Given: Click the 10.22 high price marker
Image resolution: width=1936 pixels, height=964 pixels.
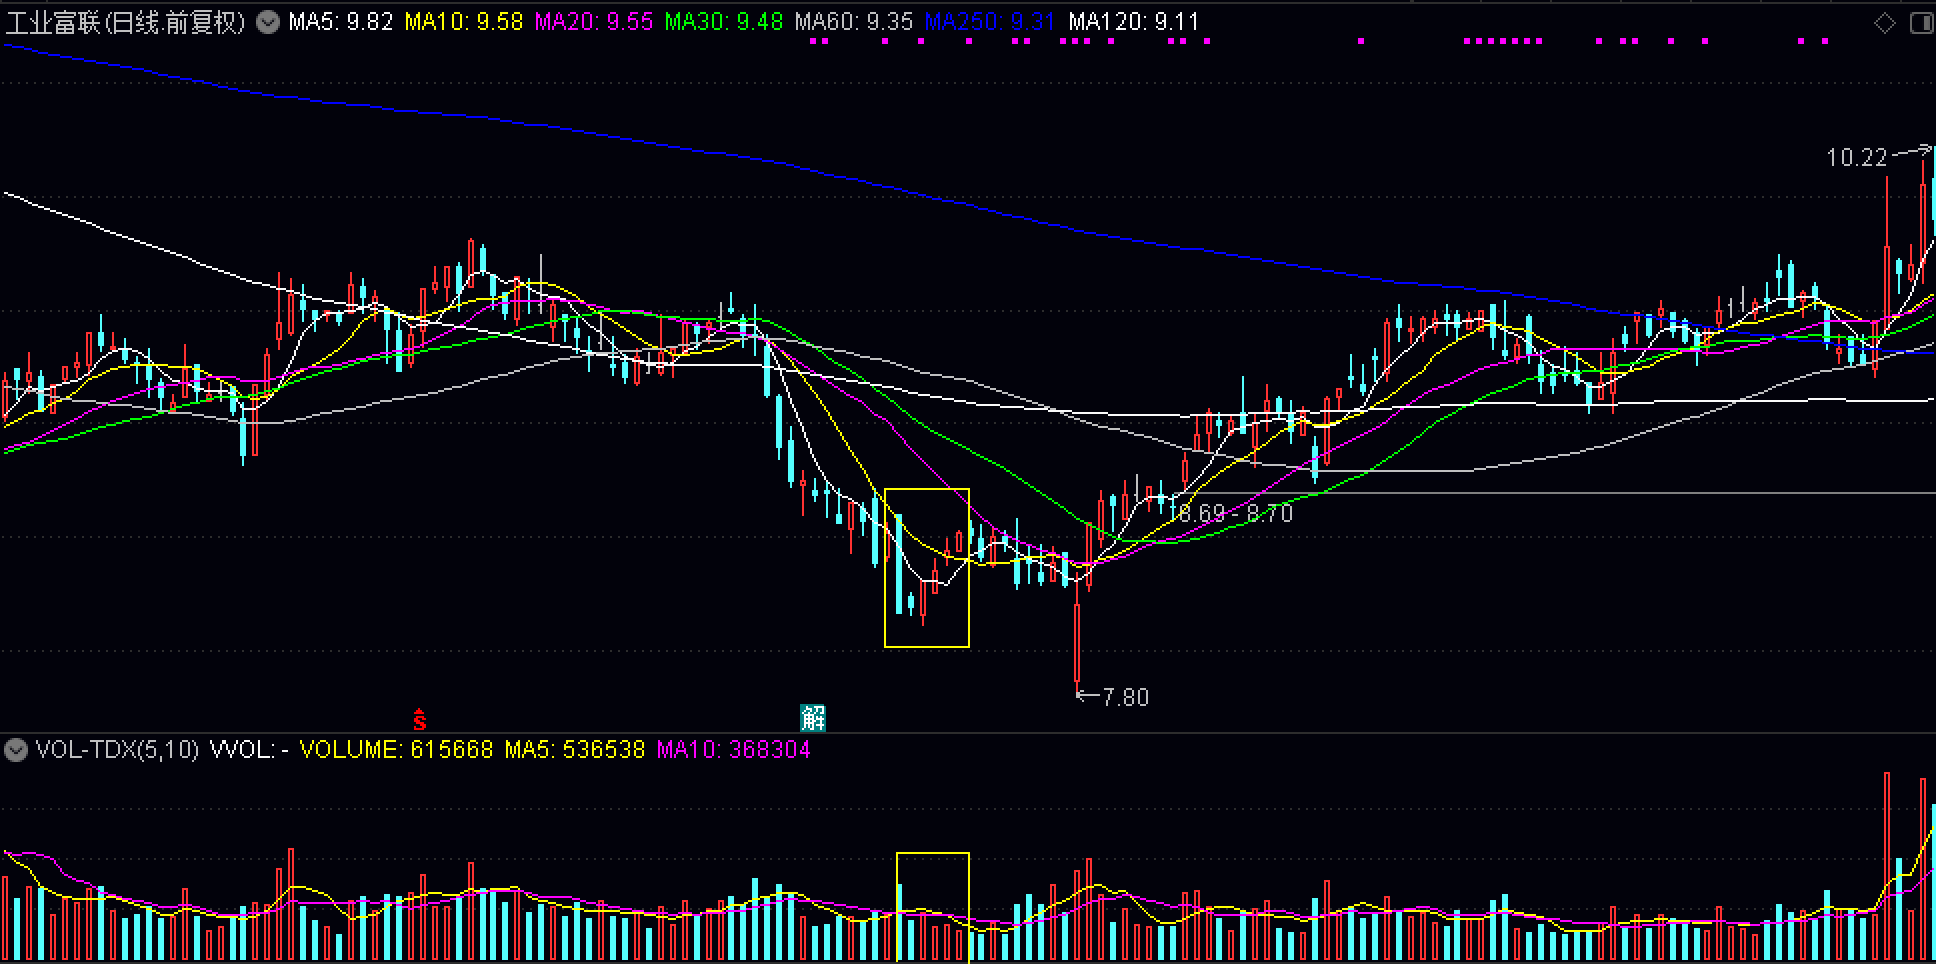Looking at the screenshot, I should coord(1856,157).
